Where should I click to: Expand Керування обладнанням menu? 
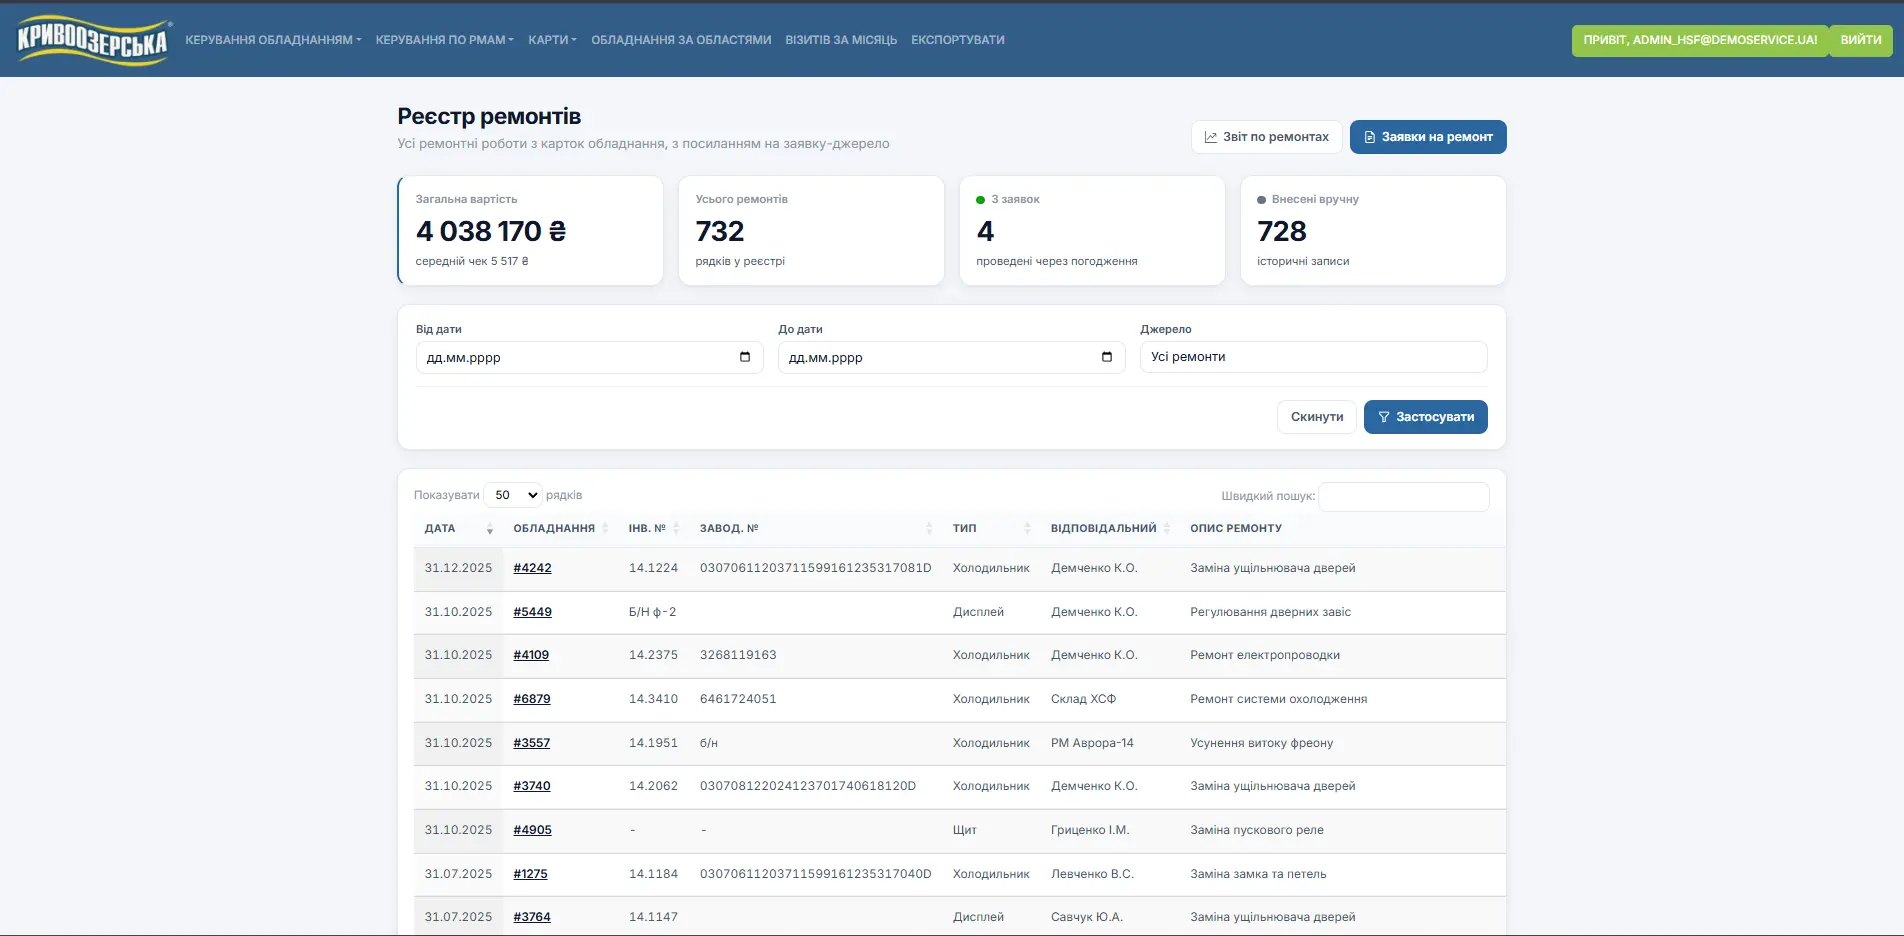[273, 40]
